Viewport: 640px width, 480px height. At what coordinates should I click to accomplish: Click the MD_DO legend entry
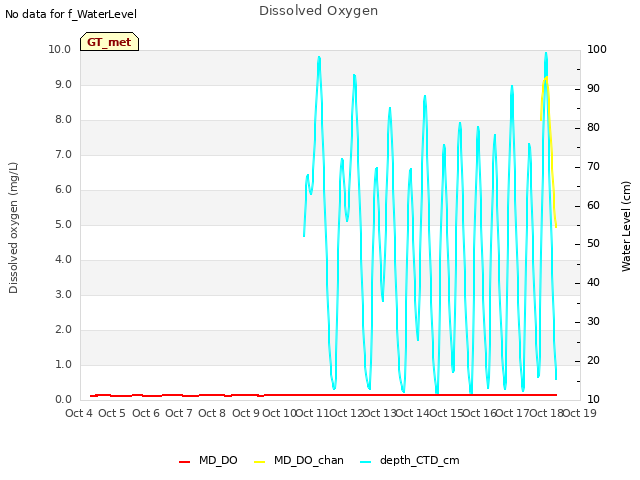click(208, 460)
